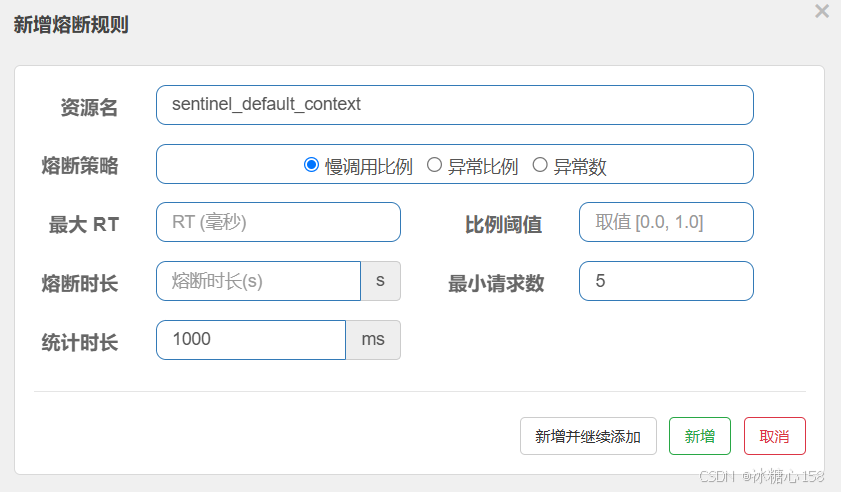
Task: Select the 慢调用比例 radio option
Action: click(x=311, y=165)
